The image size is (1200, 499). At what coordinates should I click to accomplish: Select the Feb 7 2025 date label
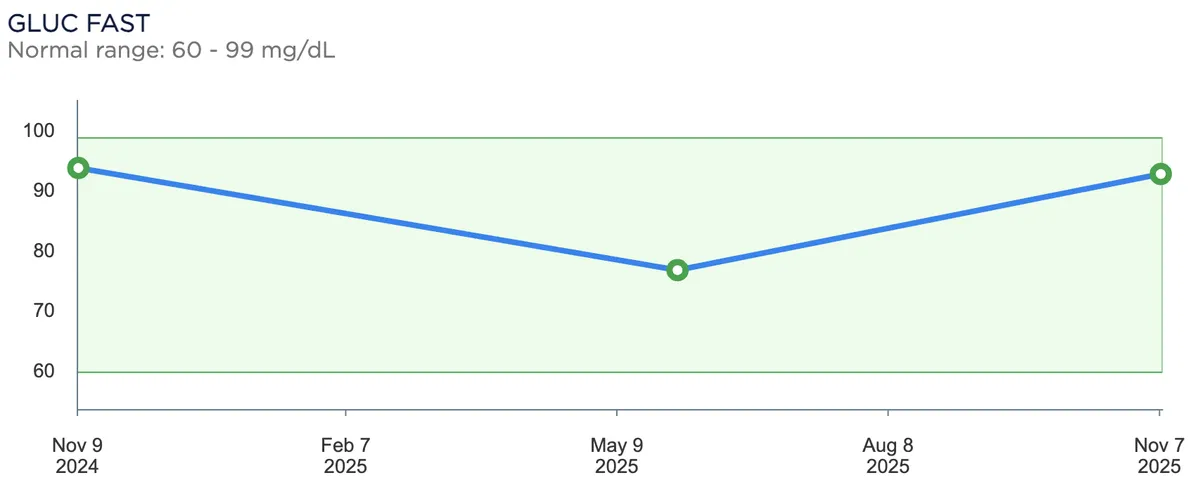(345, 454)
